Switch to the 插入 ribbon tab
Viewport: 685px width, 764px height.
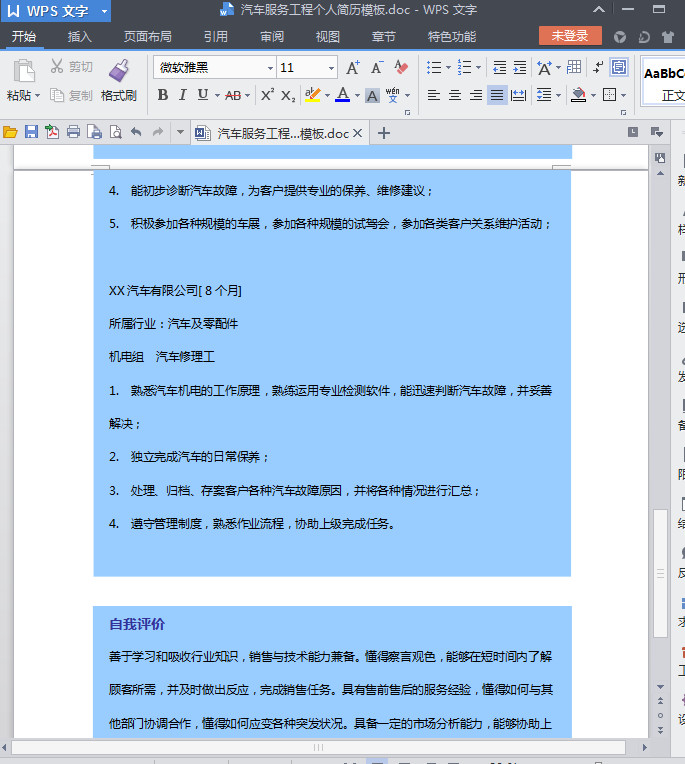tap(79, 37)
